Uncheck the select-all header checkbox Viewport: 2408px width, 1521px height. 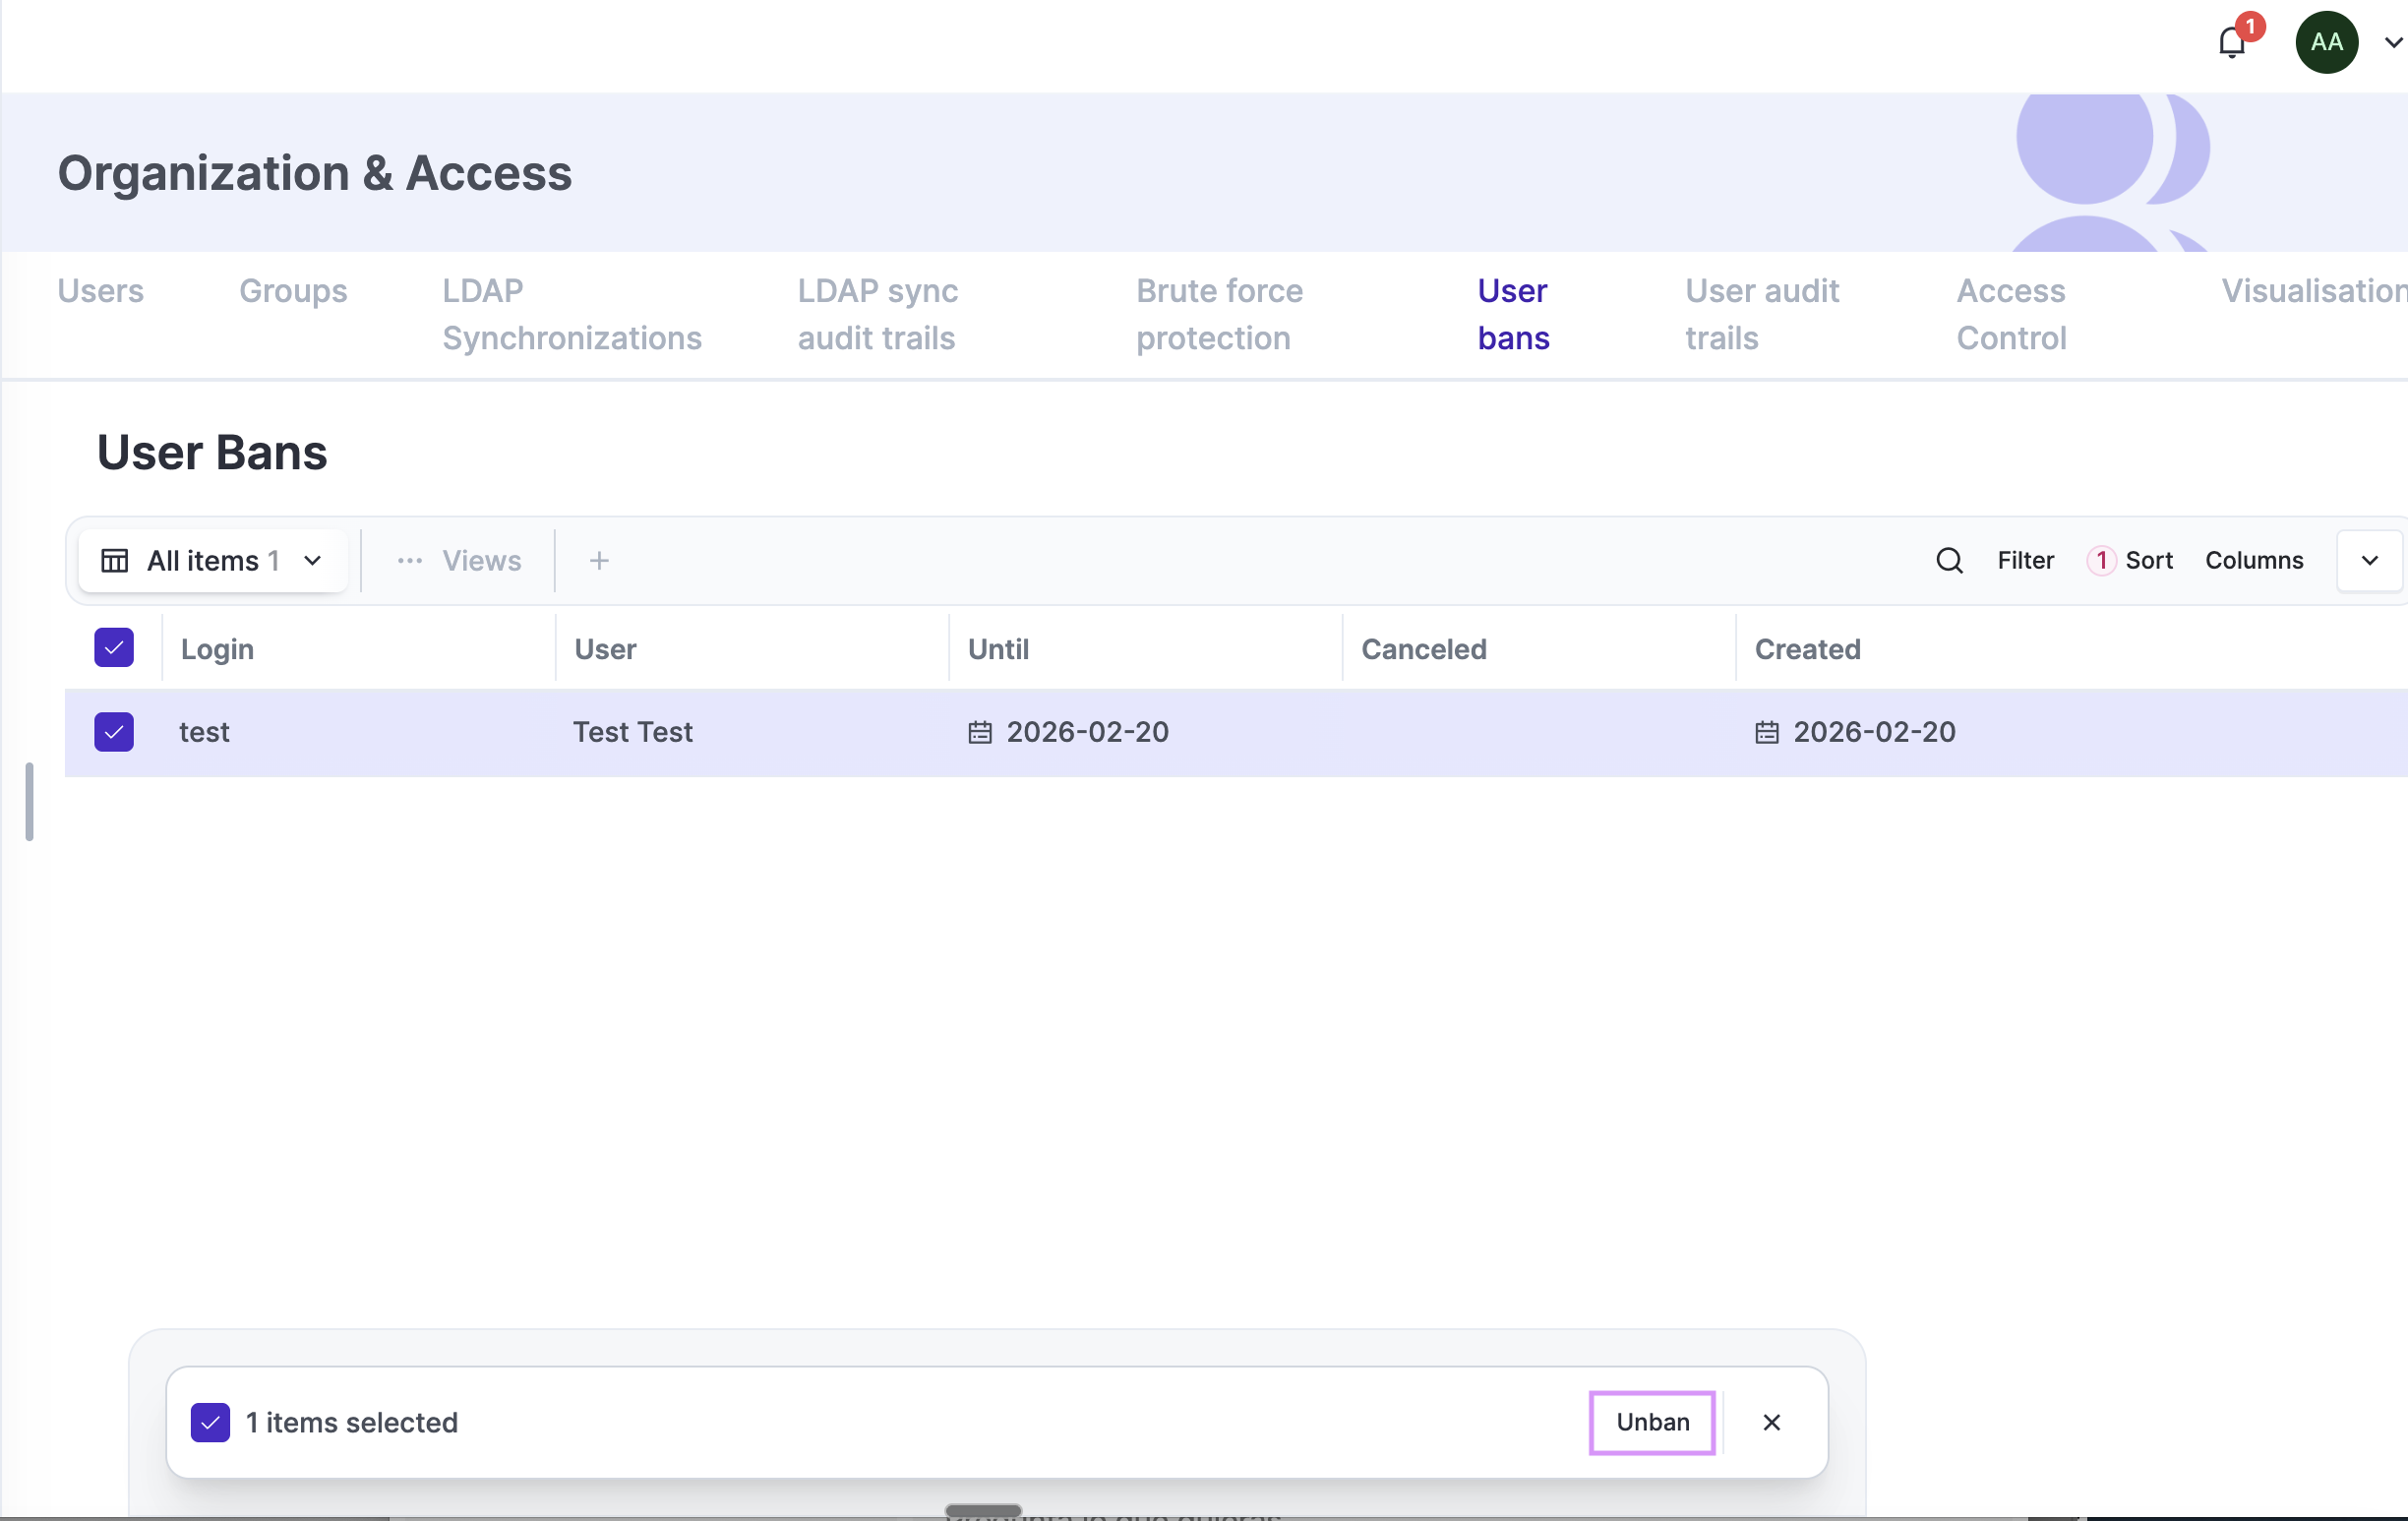pos(114,648)
